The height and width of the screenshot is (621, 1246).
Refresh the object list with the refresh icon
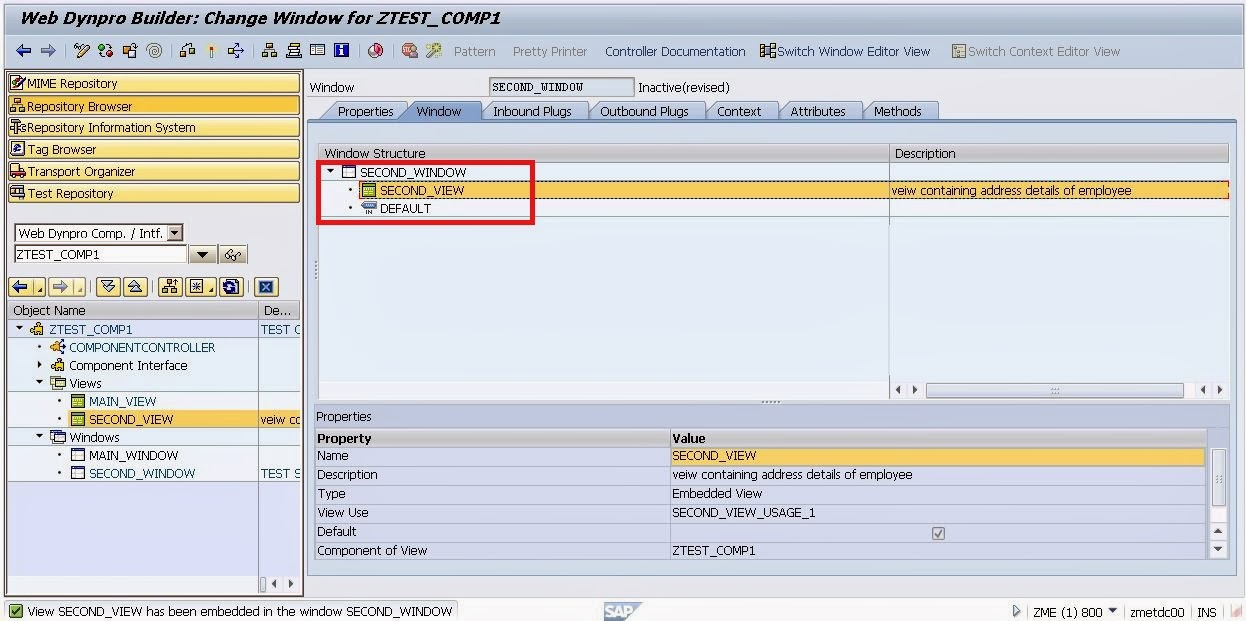click(231, 287)
